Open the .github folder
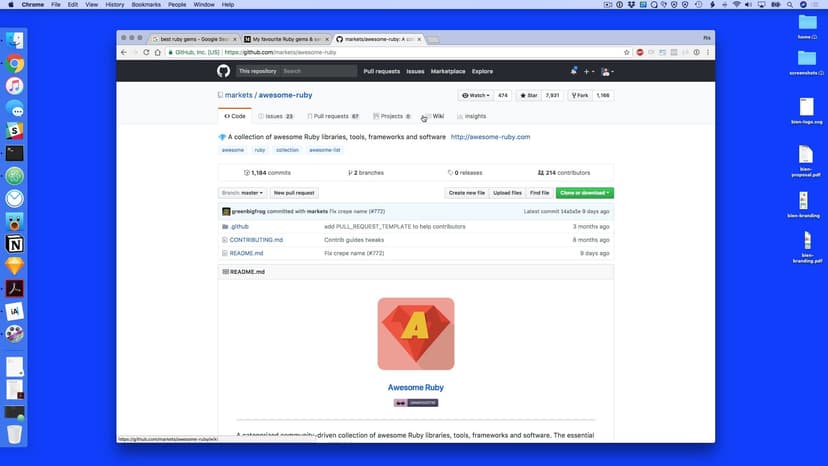The image size is (828, 466). coord(239,227)
